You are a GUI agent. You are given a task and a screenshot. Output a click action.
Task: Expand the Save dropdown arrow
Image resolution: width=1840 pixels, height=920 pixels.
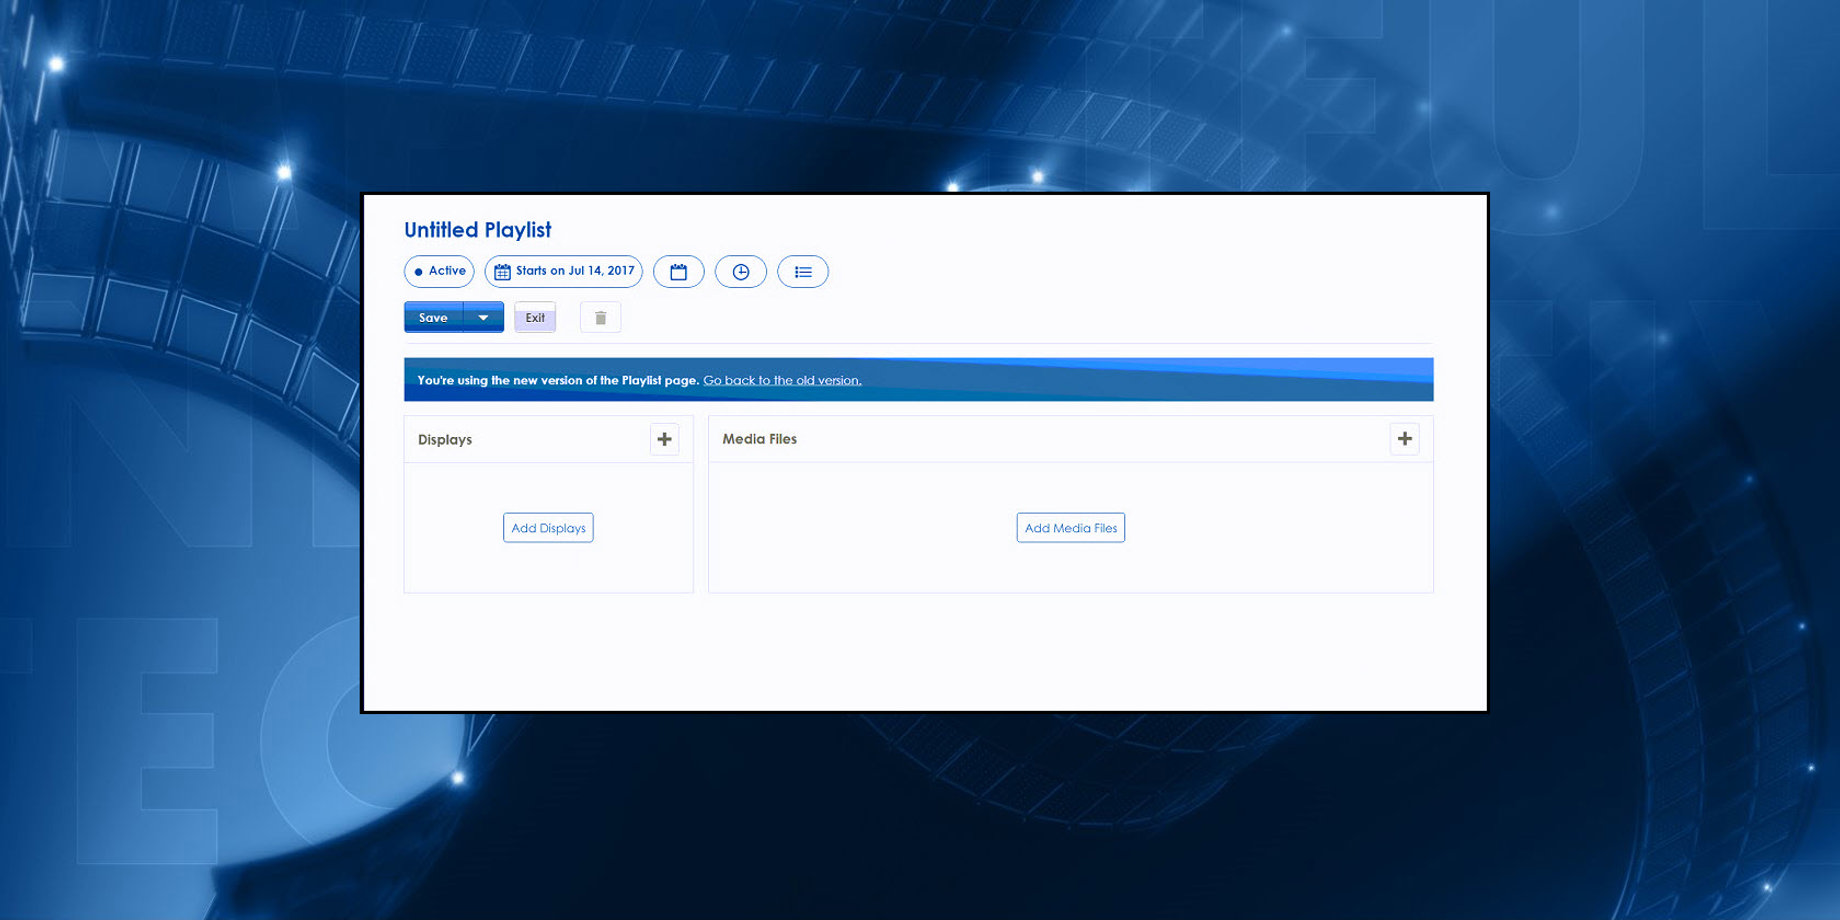[483, 318]
